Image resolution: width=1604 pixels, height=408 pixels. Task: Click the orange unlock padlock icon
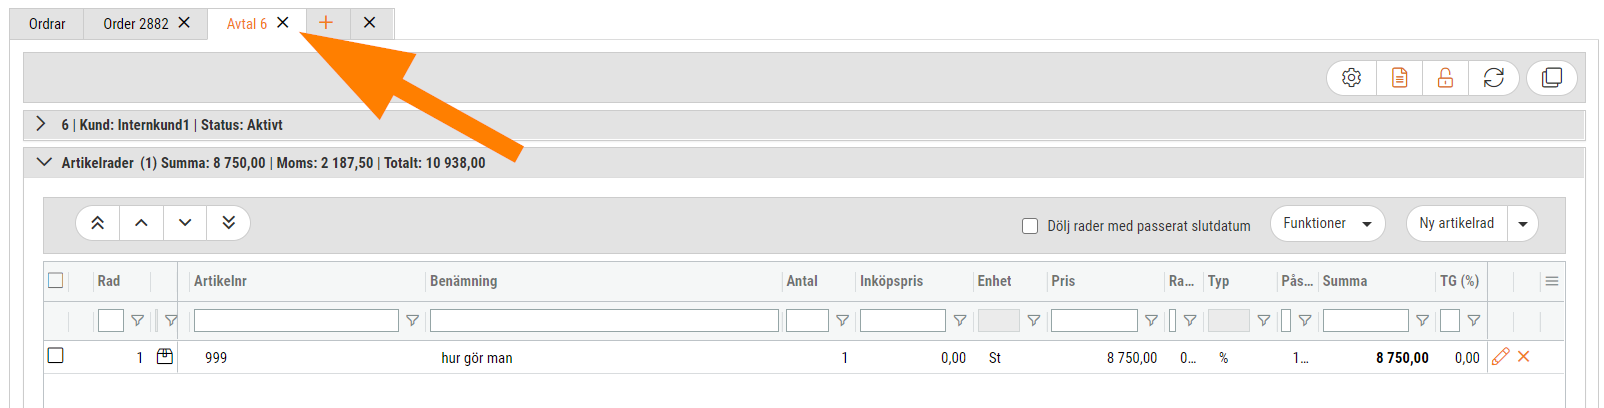[1445, 78]
